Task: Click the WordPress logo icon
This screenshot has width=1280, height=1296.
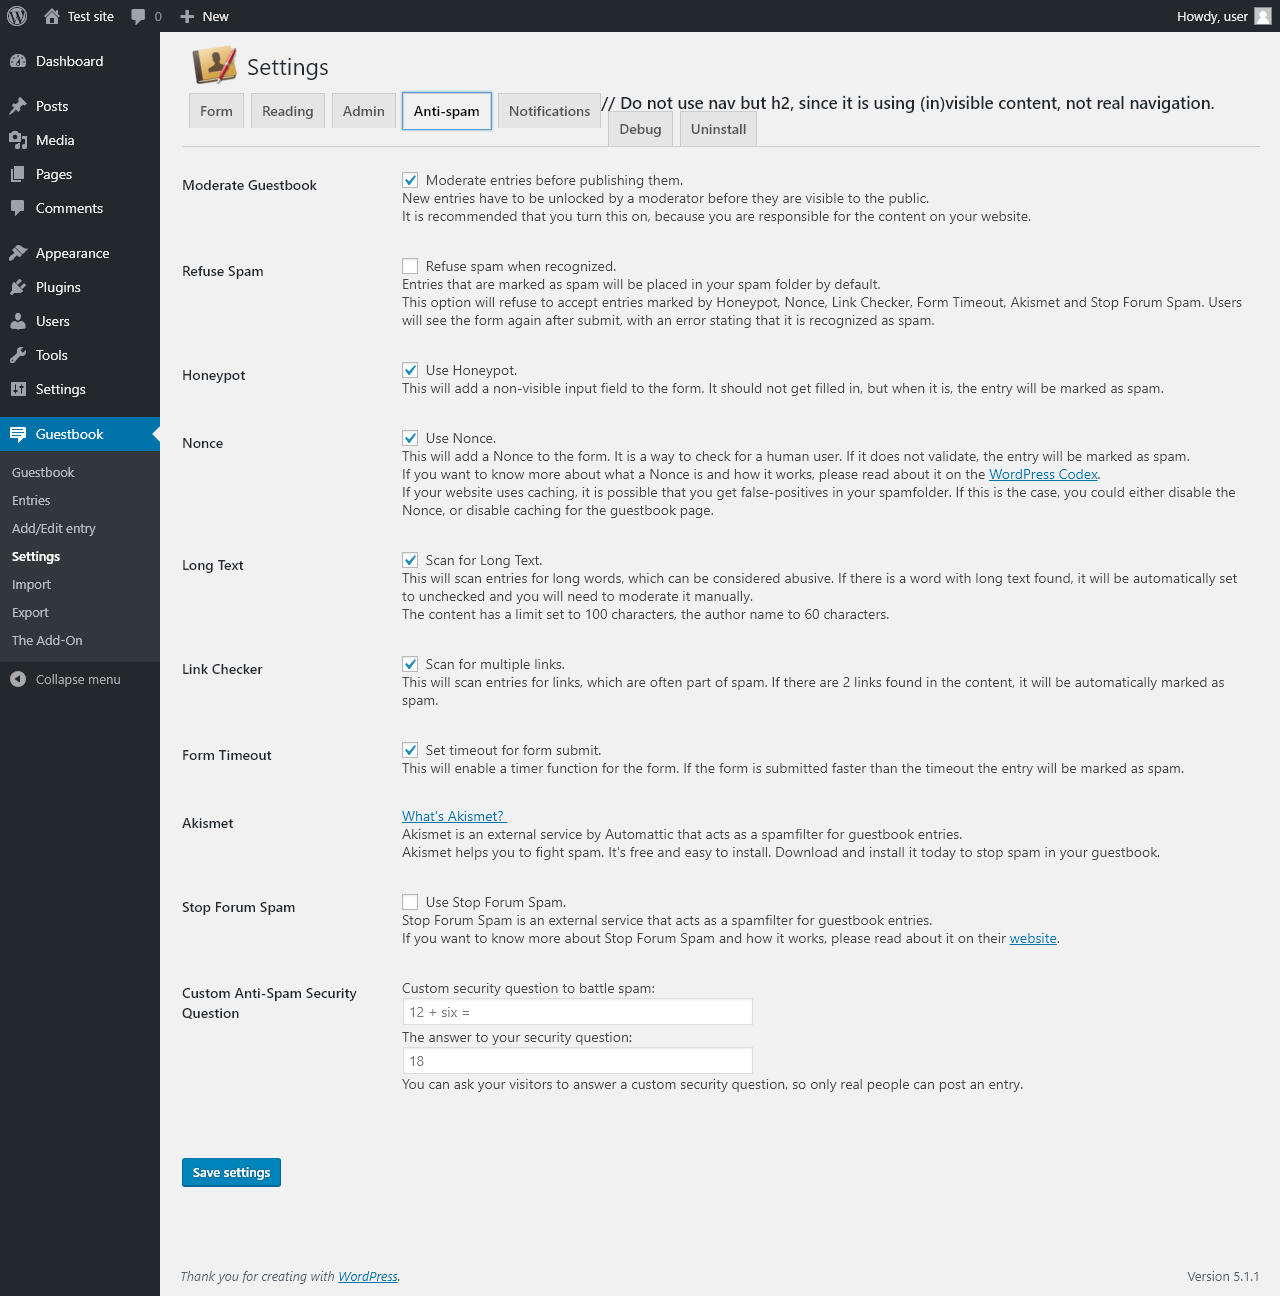Action: (17, 16)
